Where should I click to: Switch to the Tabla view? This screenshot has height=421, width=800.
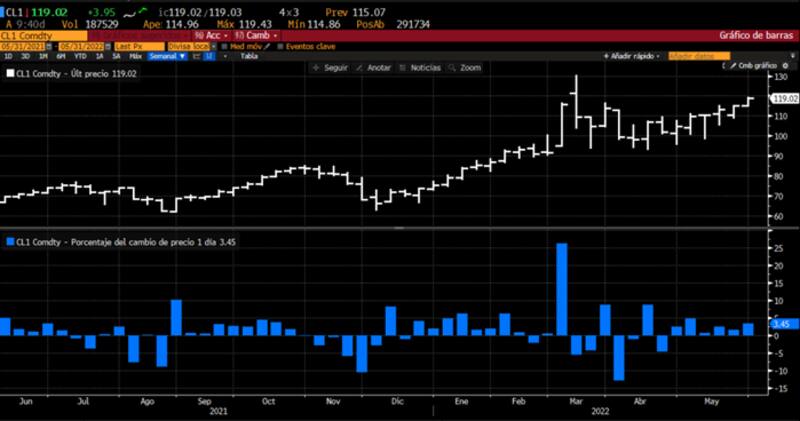point(249,56)
